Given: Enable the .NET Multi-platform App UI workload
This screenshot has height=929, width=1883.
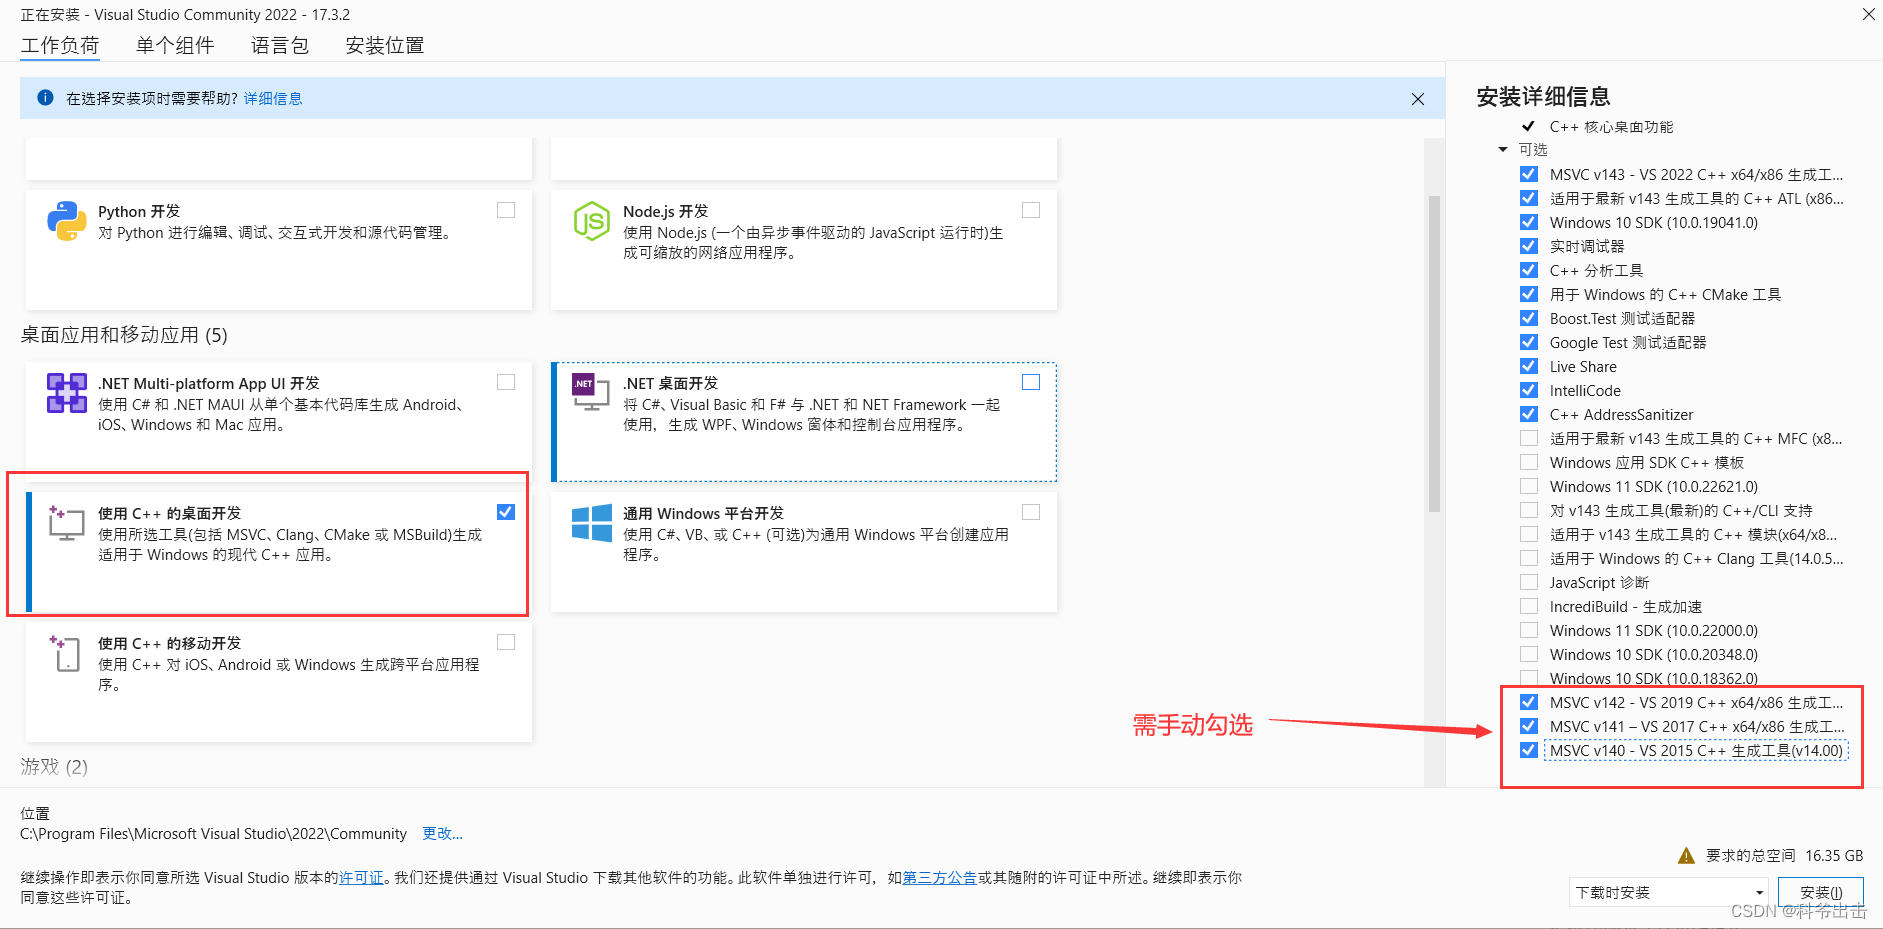Looking at the screenshot, I should 506,382.
